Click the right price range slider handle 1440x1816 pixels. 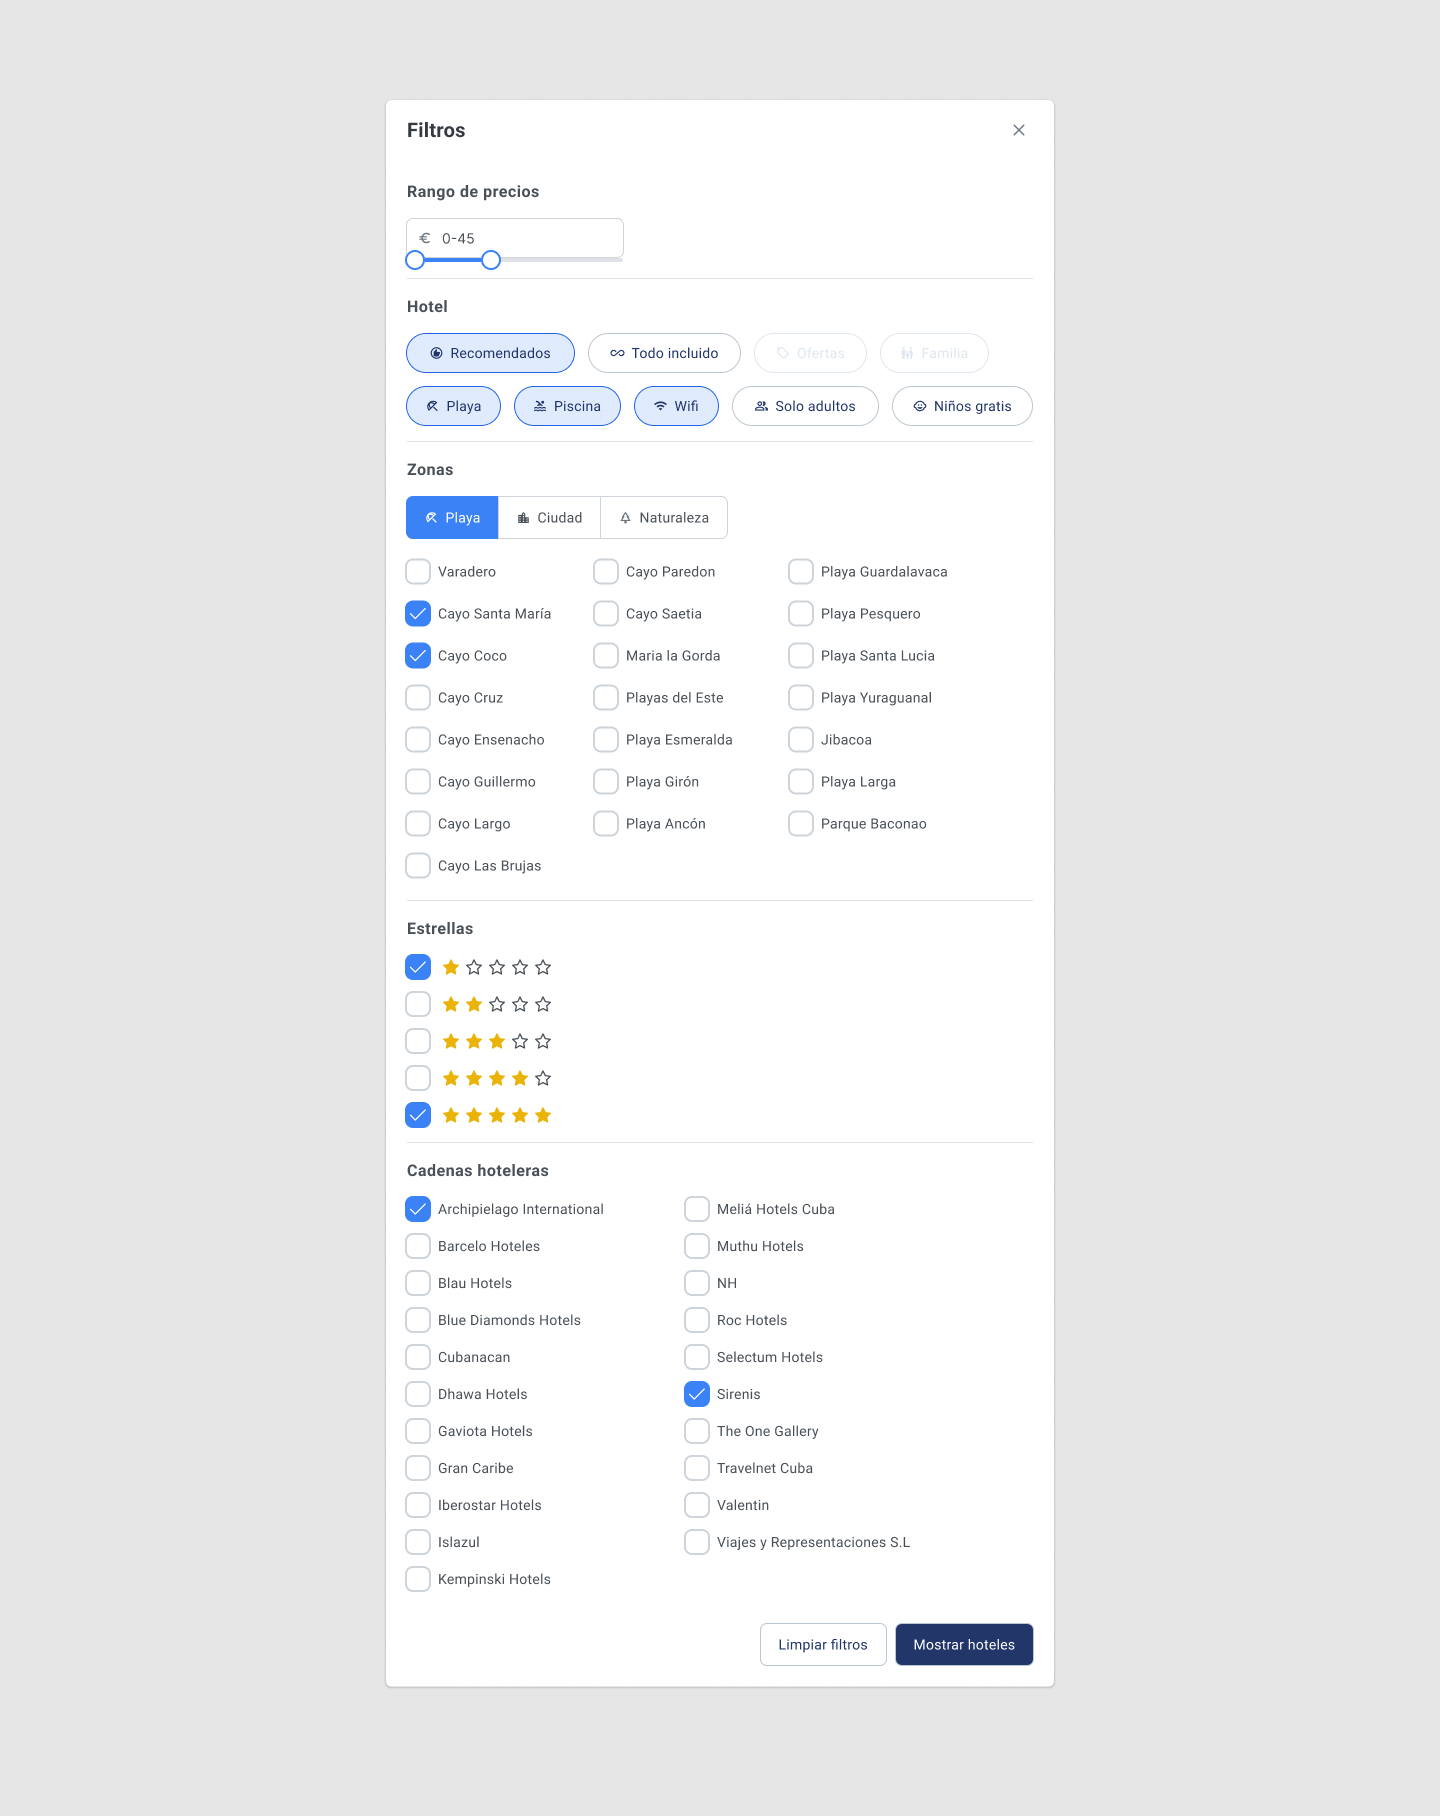coord(491,260)
